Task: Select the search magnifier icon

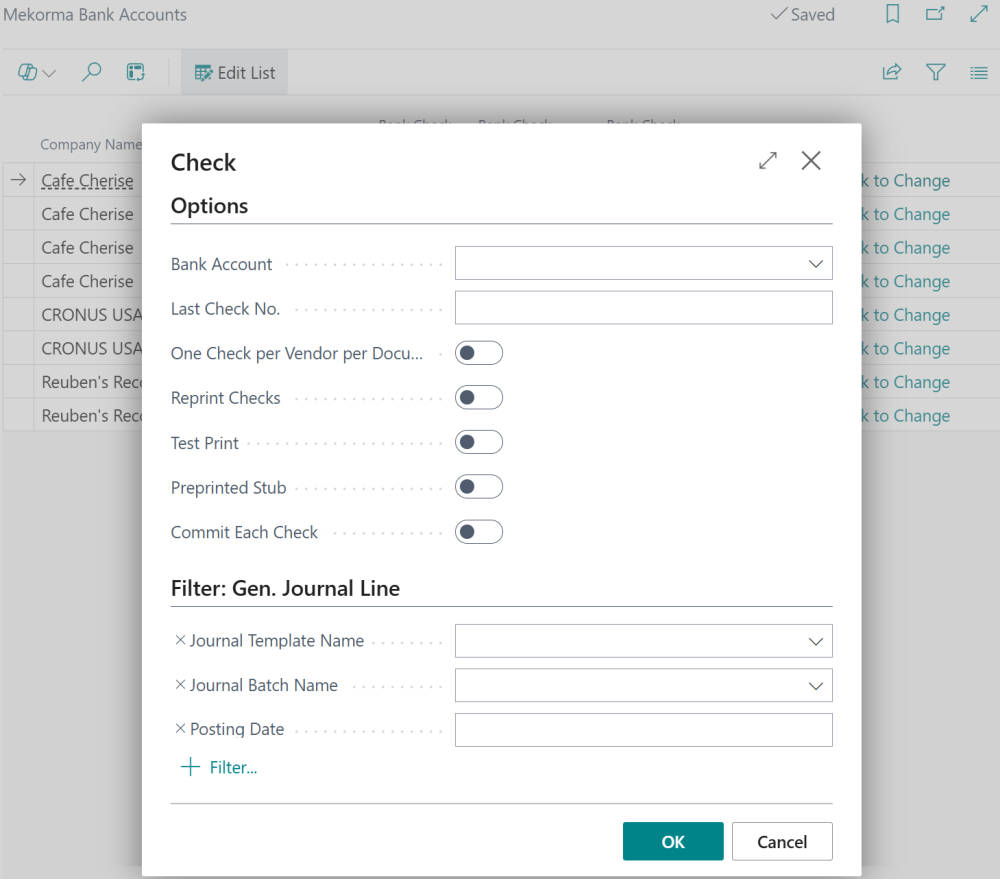Action: [x=91, y=72]
